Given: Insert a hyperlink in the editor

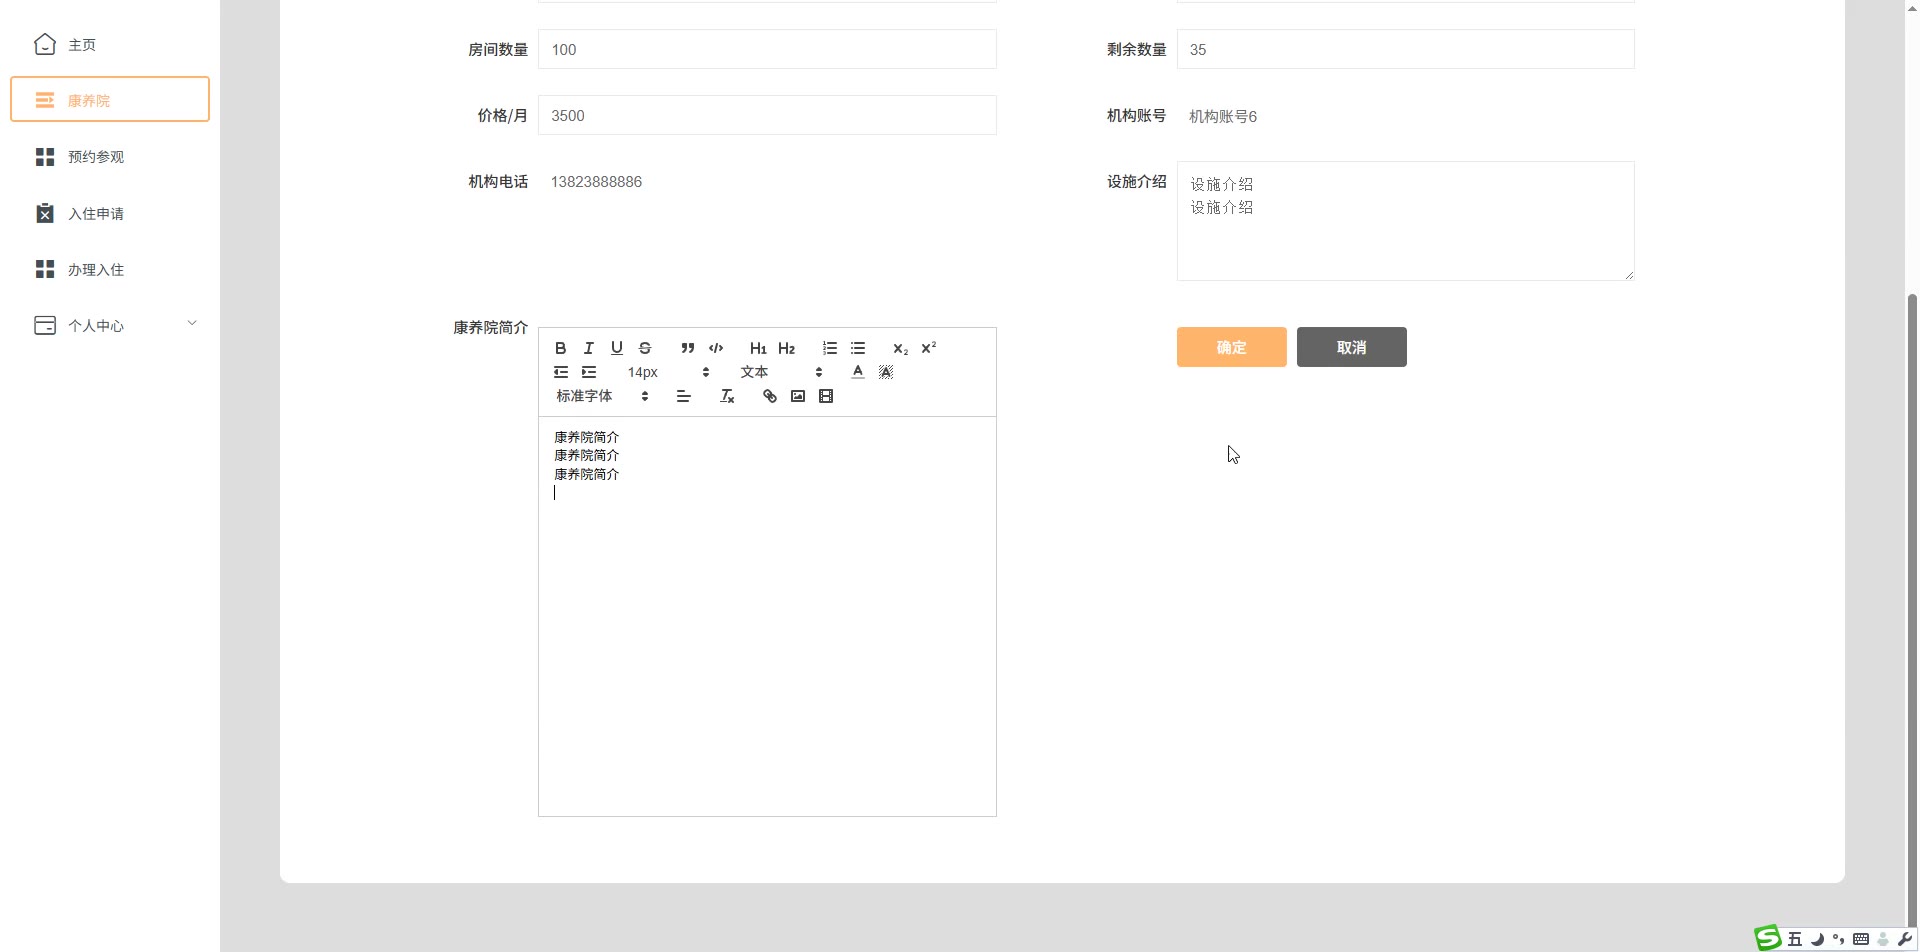Looking at the screenshot, I should [770, 396].
